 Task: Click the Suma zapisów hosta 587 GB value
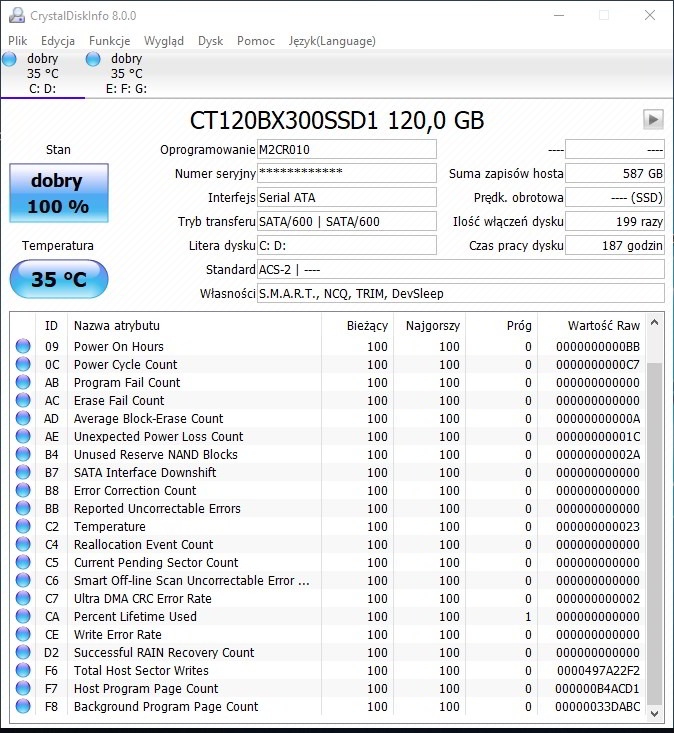615,173
